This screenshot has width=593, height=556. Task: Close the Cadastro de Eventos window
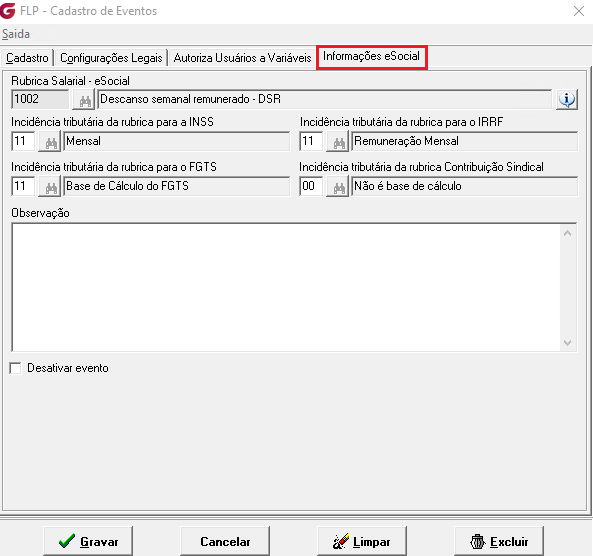click(579, 11)
